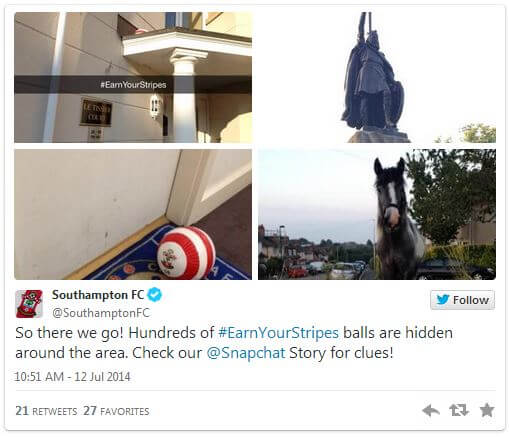Click the blue verified badge
The height and width of the screenshot is (437, 509).
coord(154,295)
